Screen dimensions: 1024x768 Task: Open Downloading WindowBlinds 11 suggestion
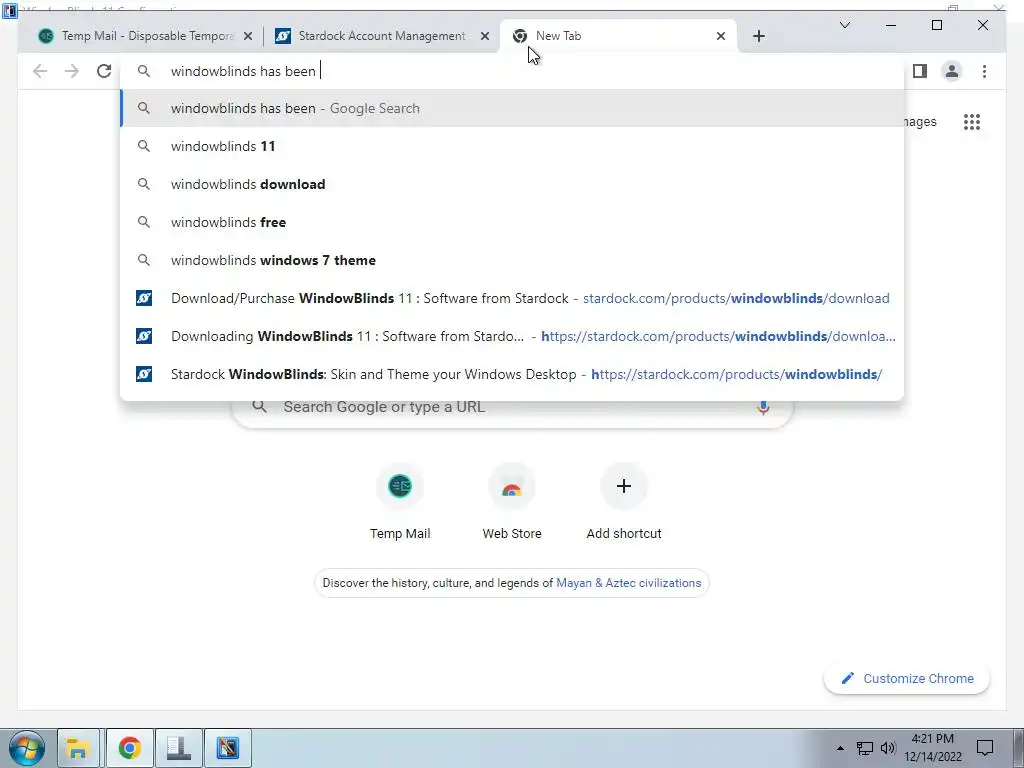click(512, 336)
